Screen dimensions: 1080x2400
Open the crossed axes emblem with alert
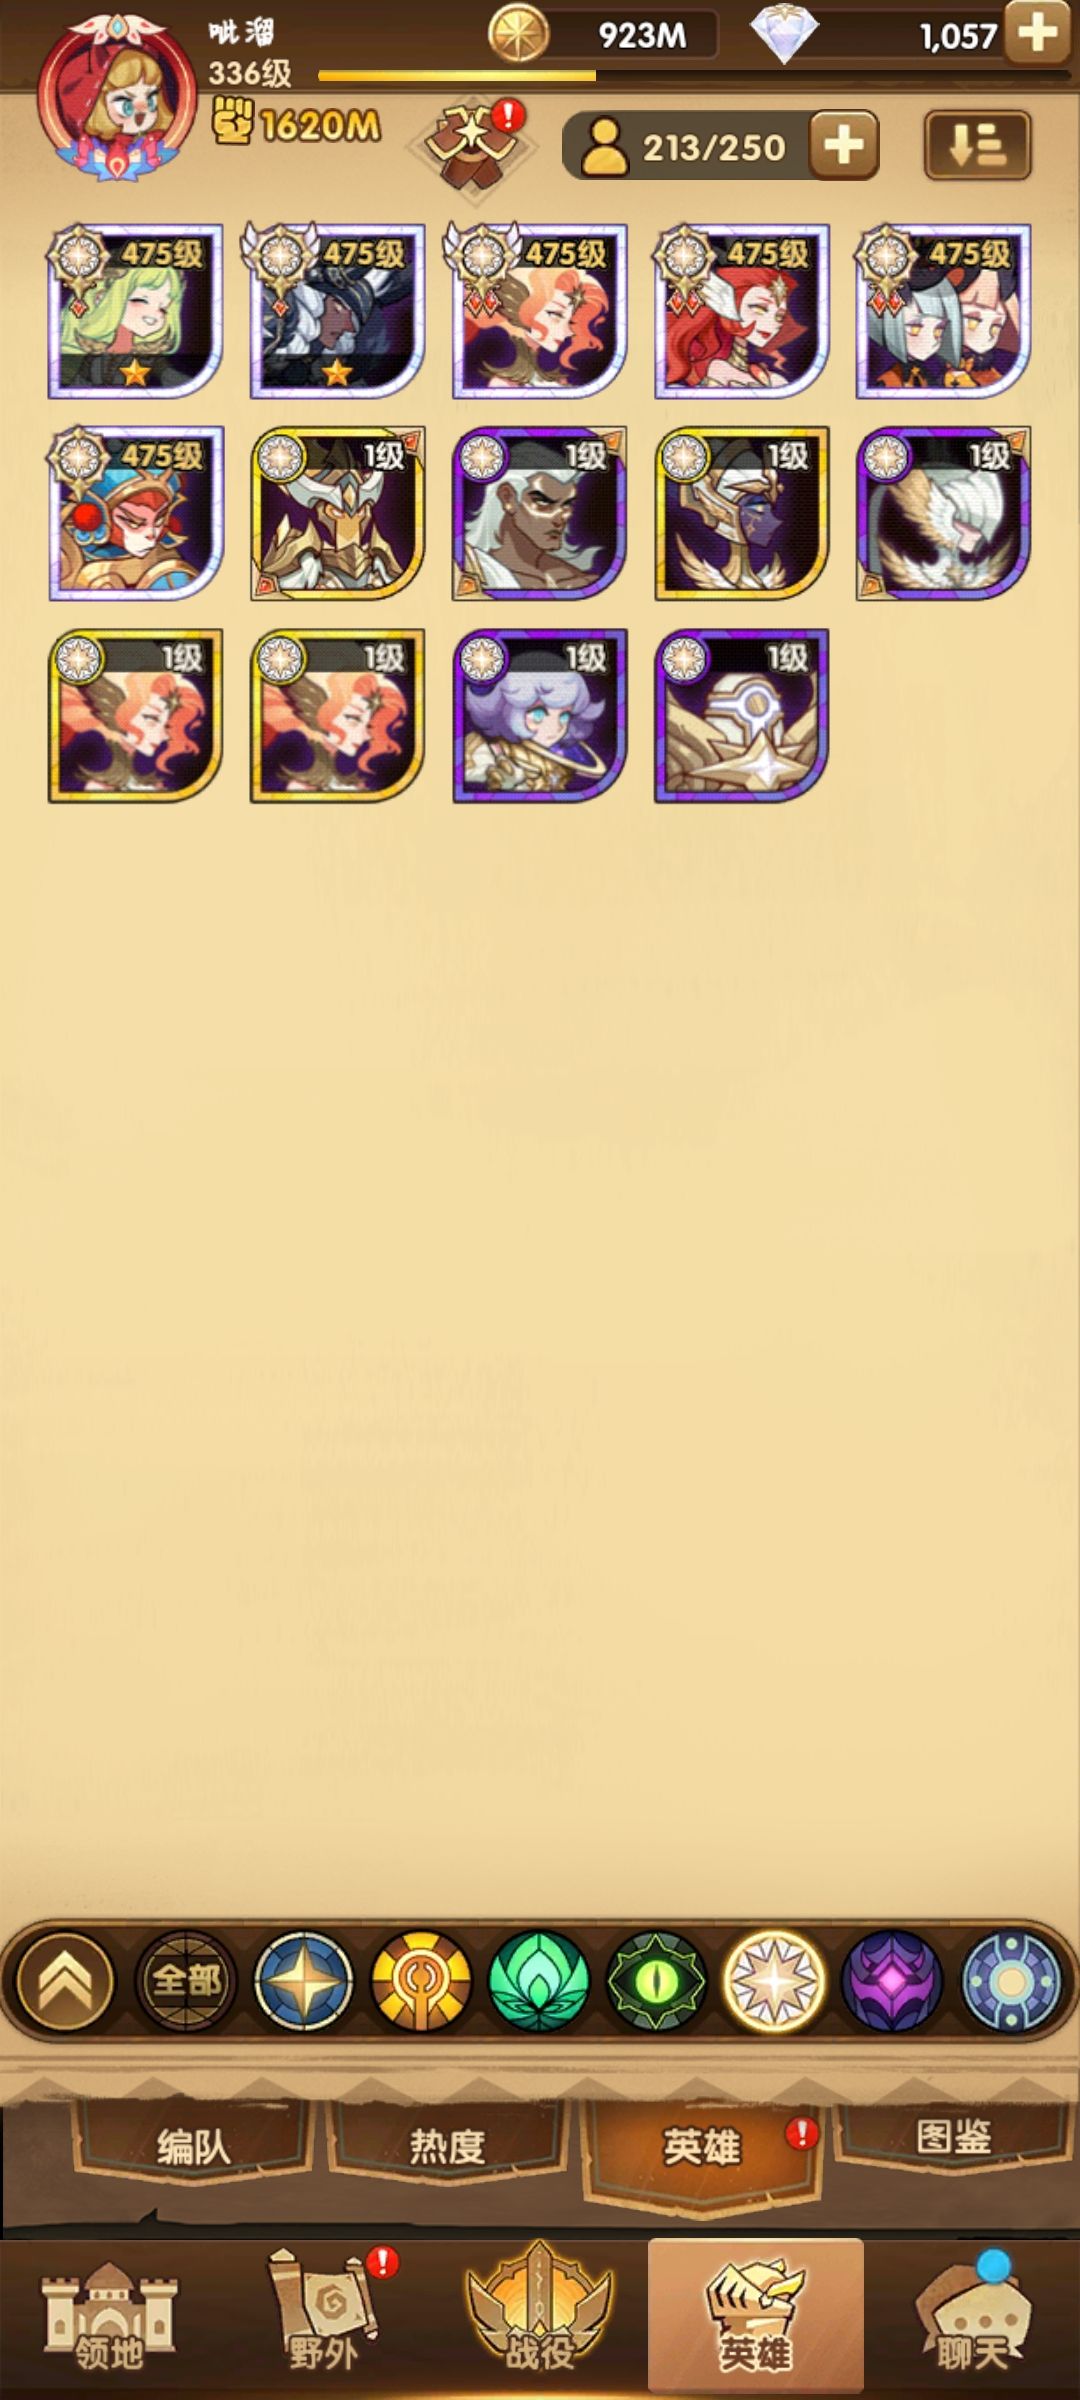click(x=473, y=146)
